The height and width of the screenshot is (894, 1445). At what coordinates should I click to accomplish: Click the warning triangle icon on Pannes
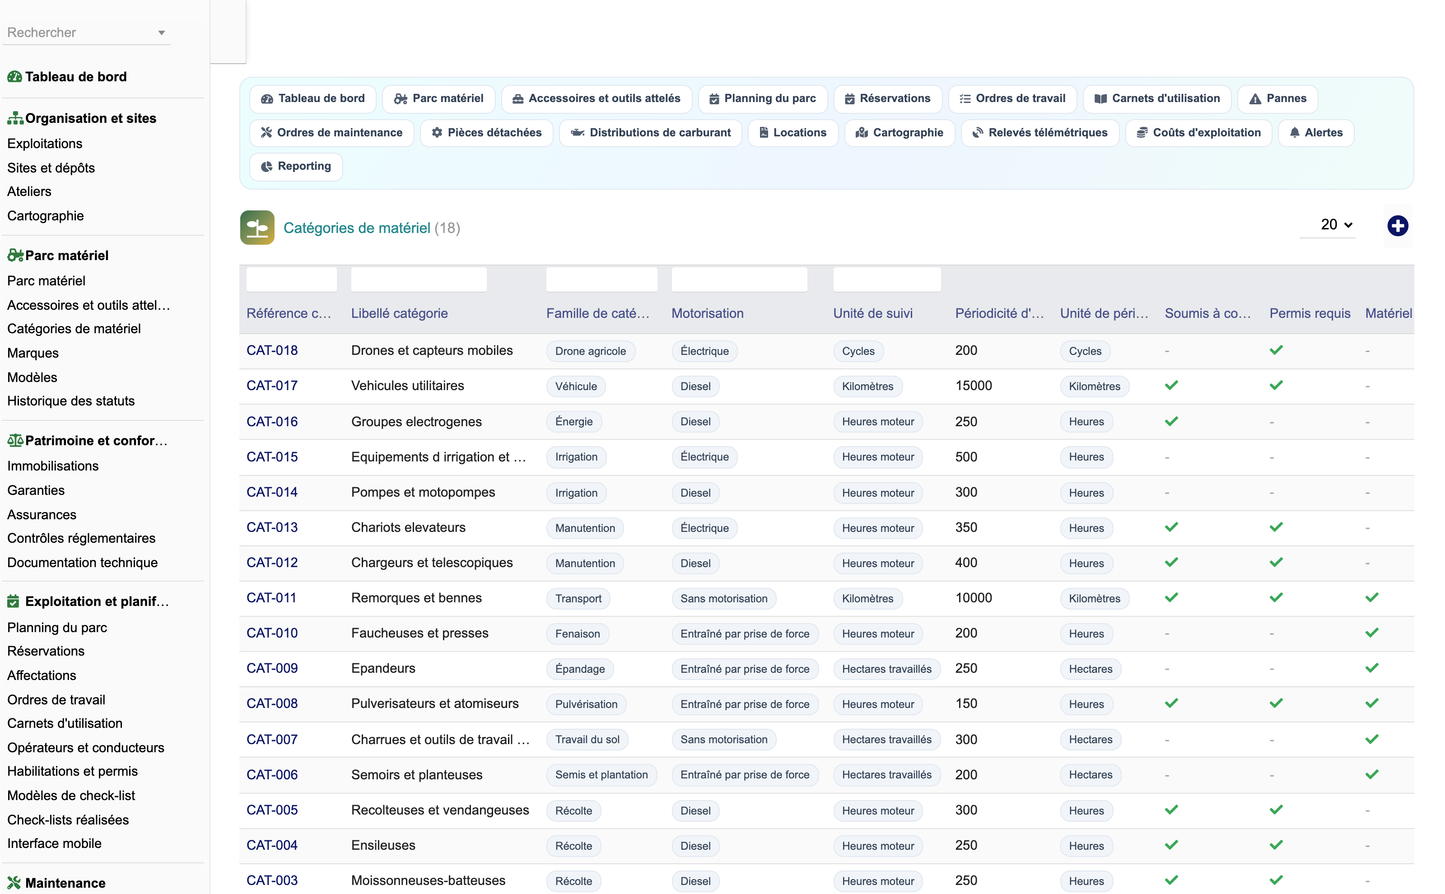(1255, 99)
